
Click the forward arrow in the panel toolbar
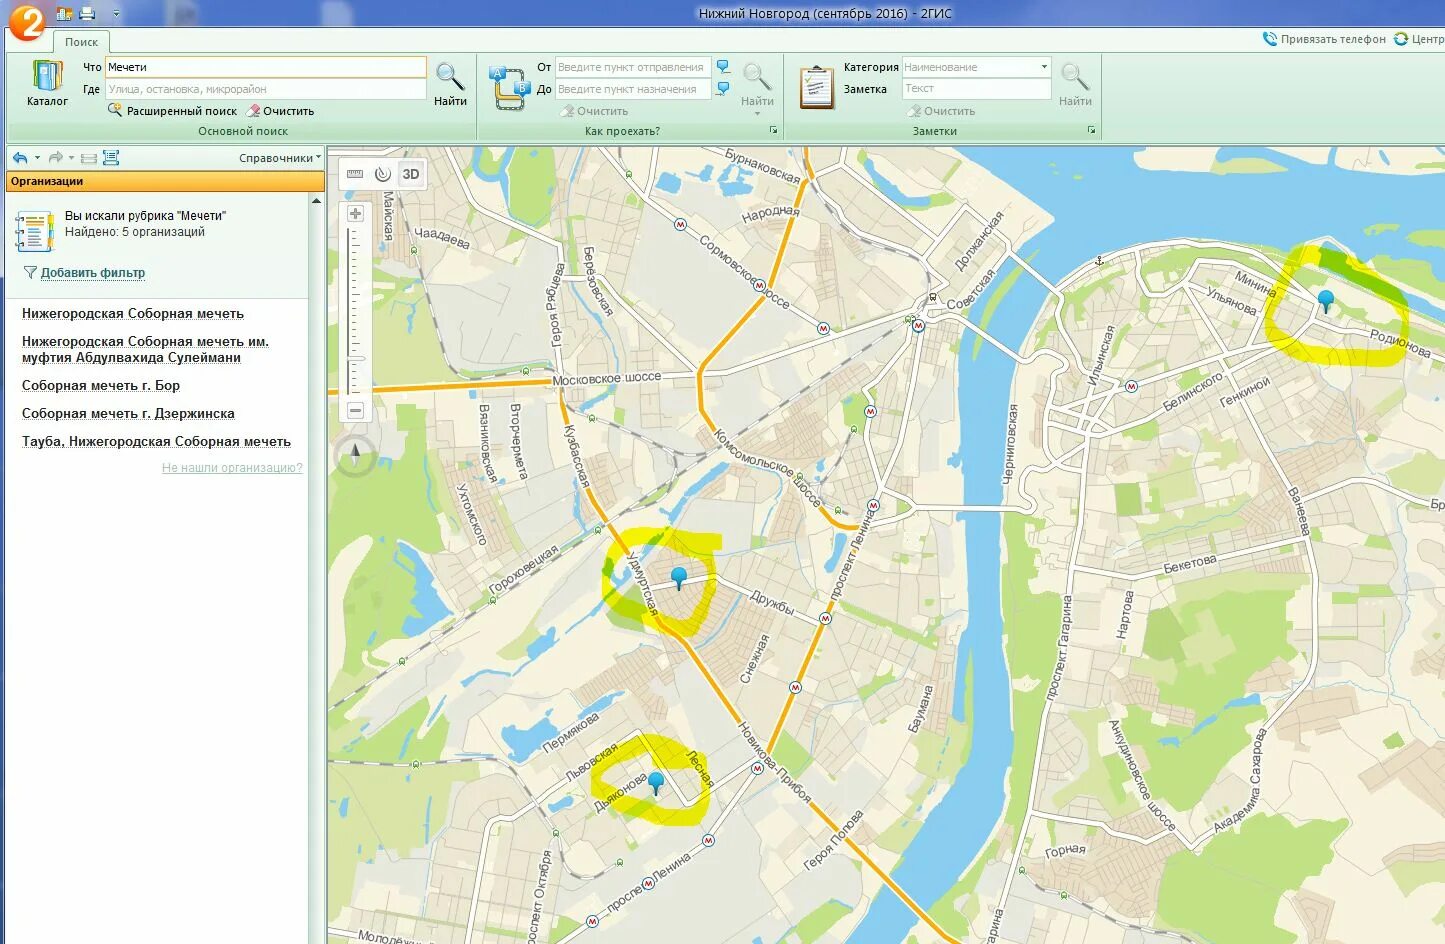[x=56, y=158]
